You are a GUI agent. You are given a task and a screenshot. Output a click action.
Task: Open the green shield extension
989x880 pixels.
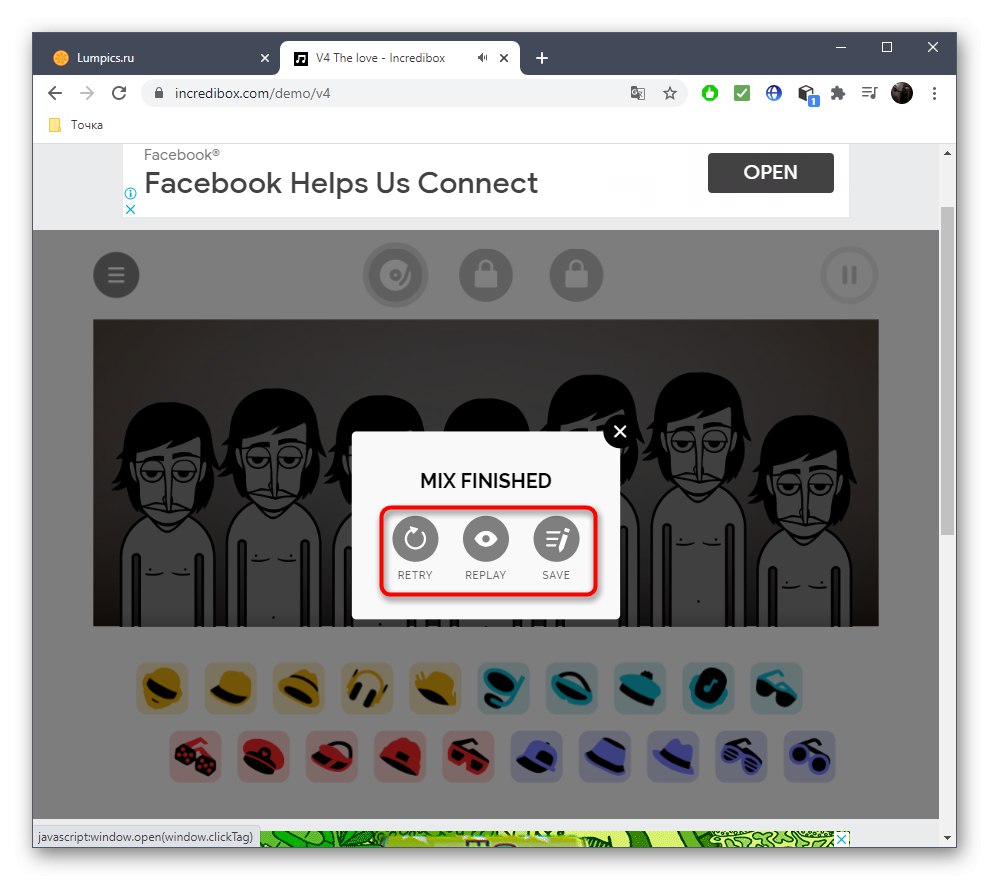(710, 93)
